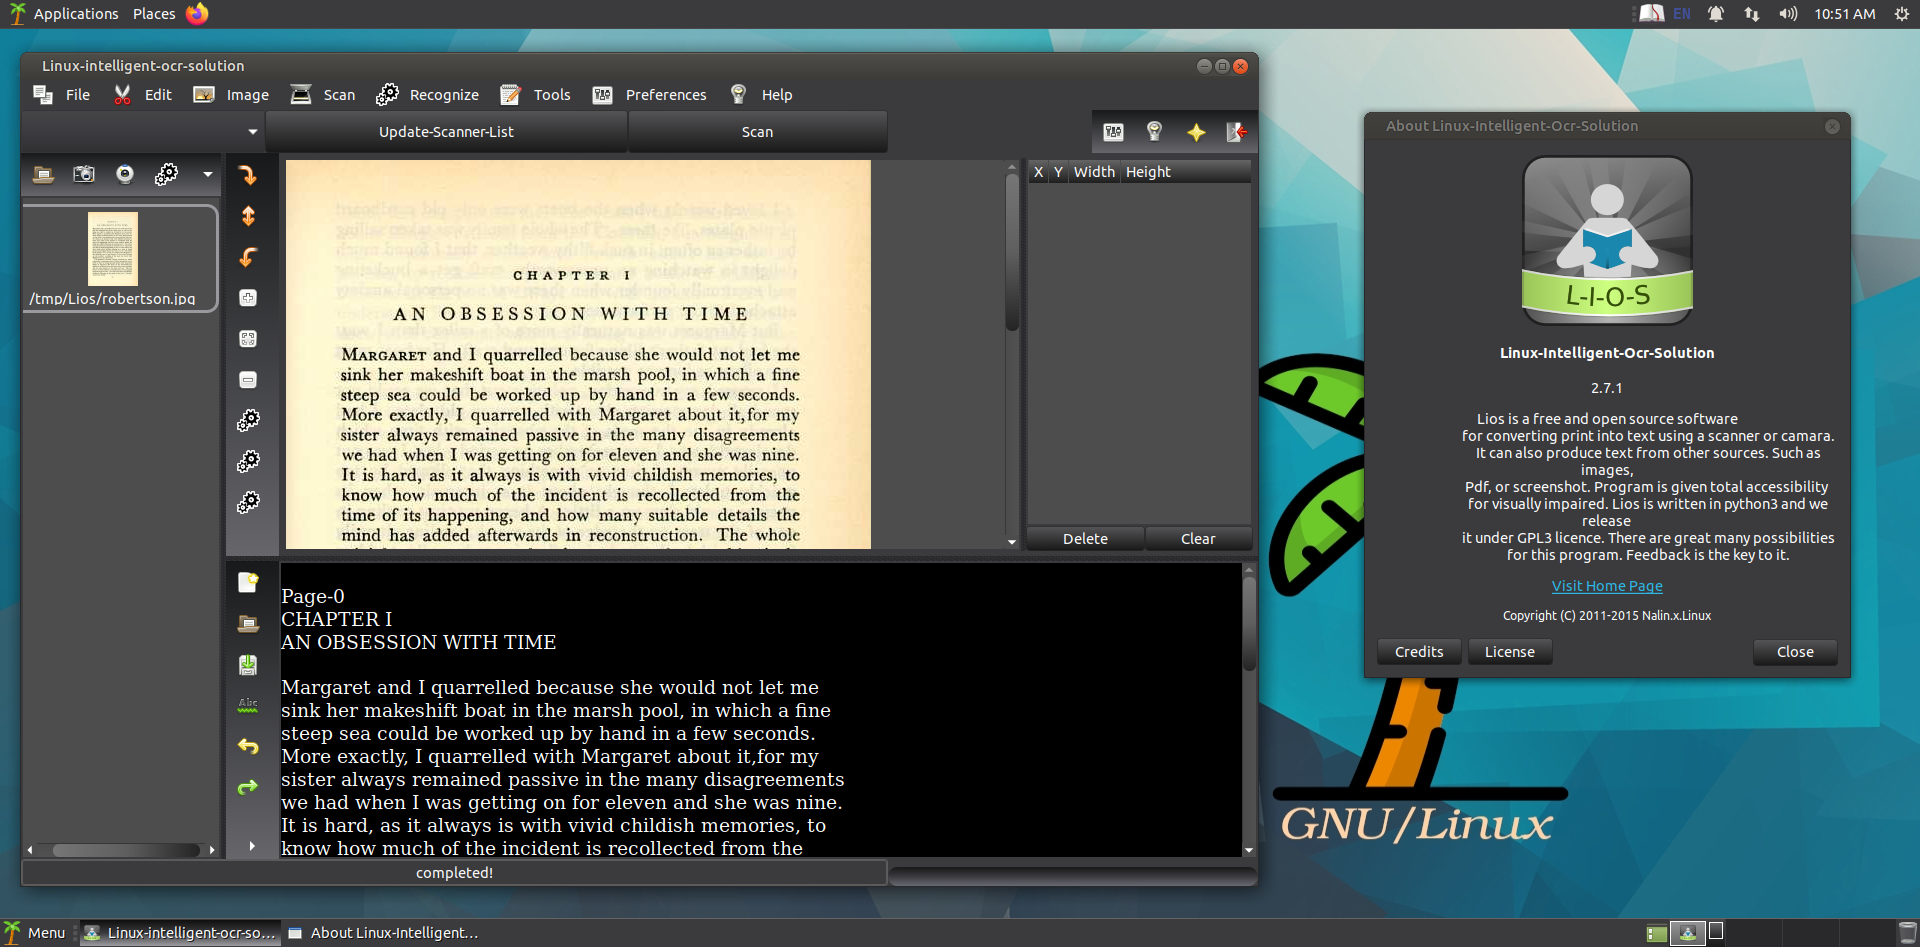Click the yellow star icon
Image resolution: width=1920 pixels, height=947 pixels.
pos(1196,132)
